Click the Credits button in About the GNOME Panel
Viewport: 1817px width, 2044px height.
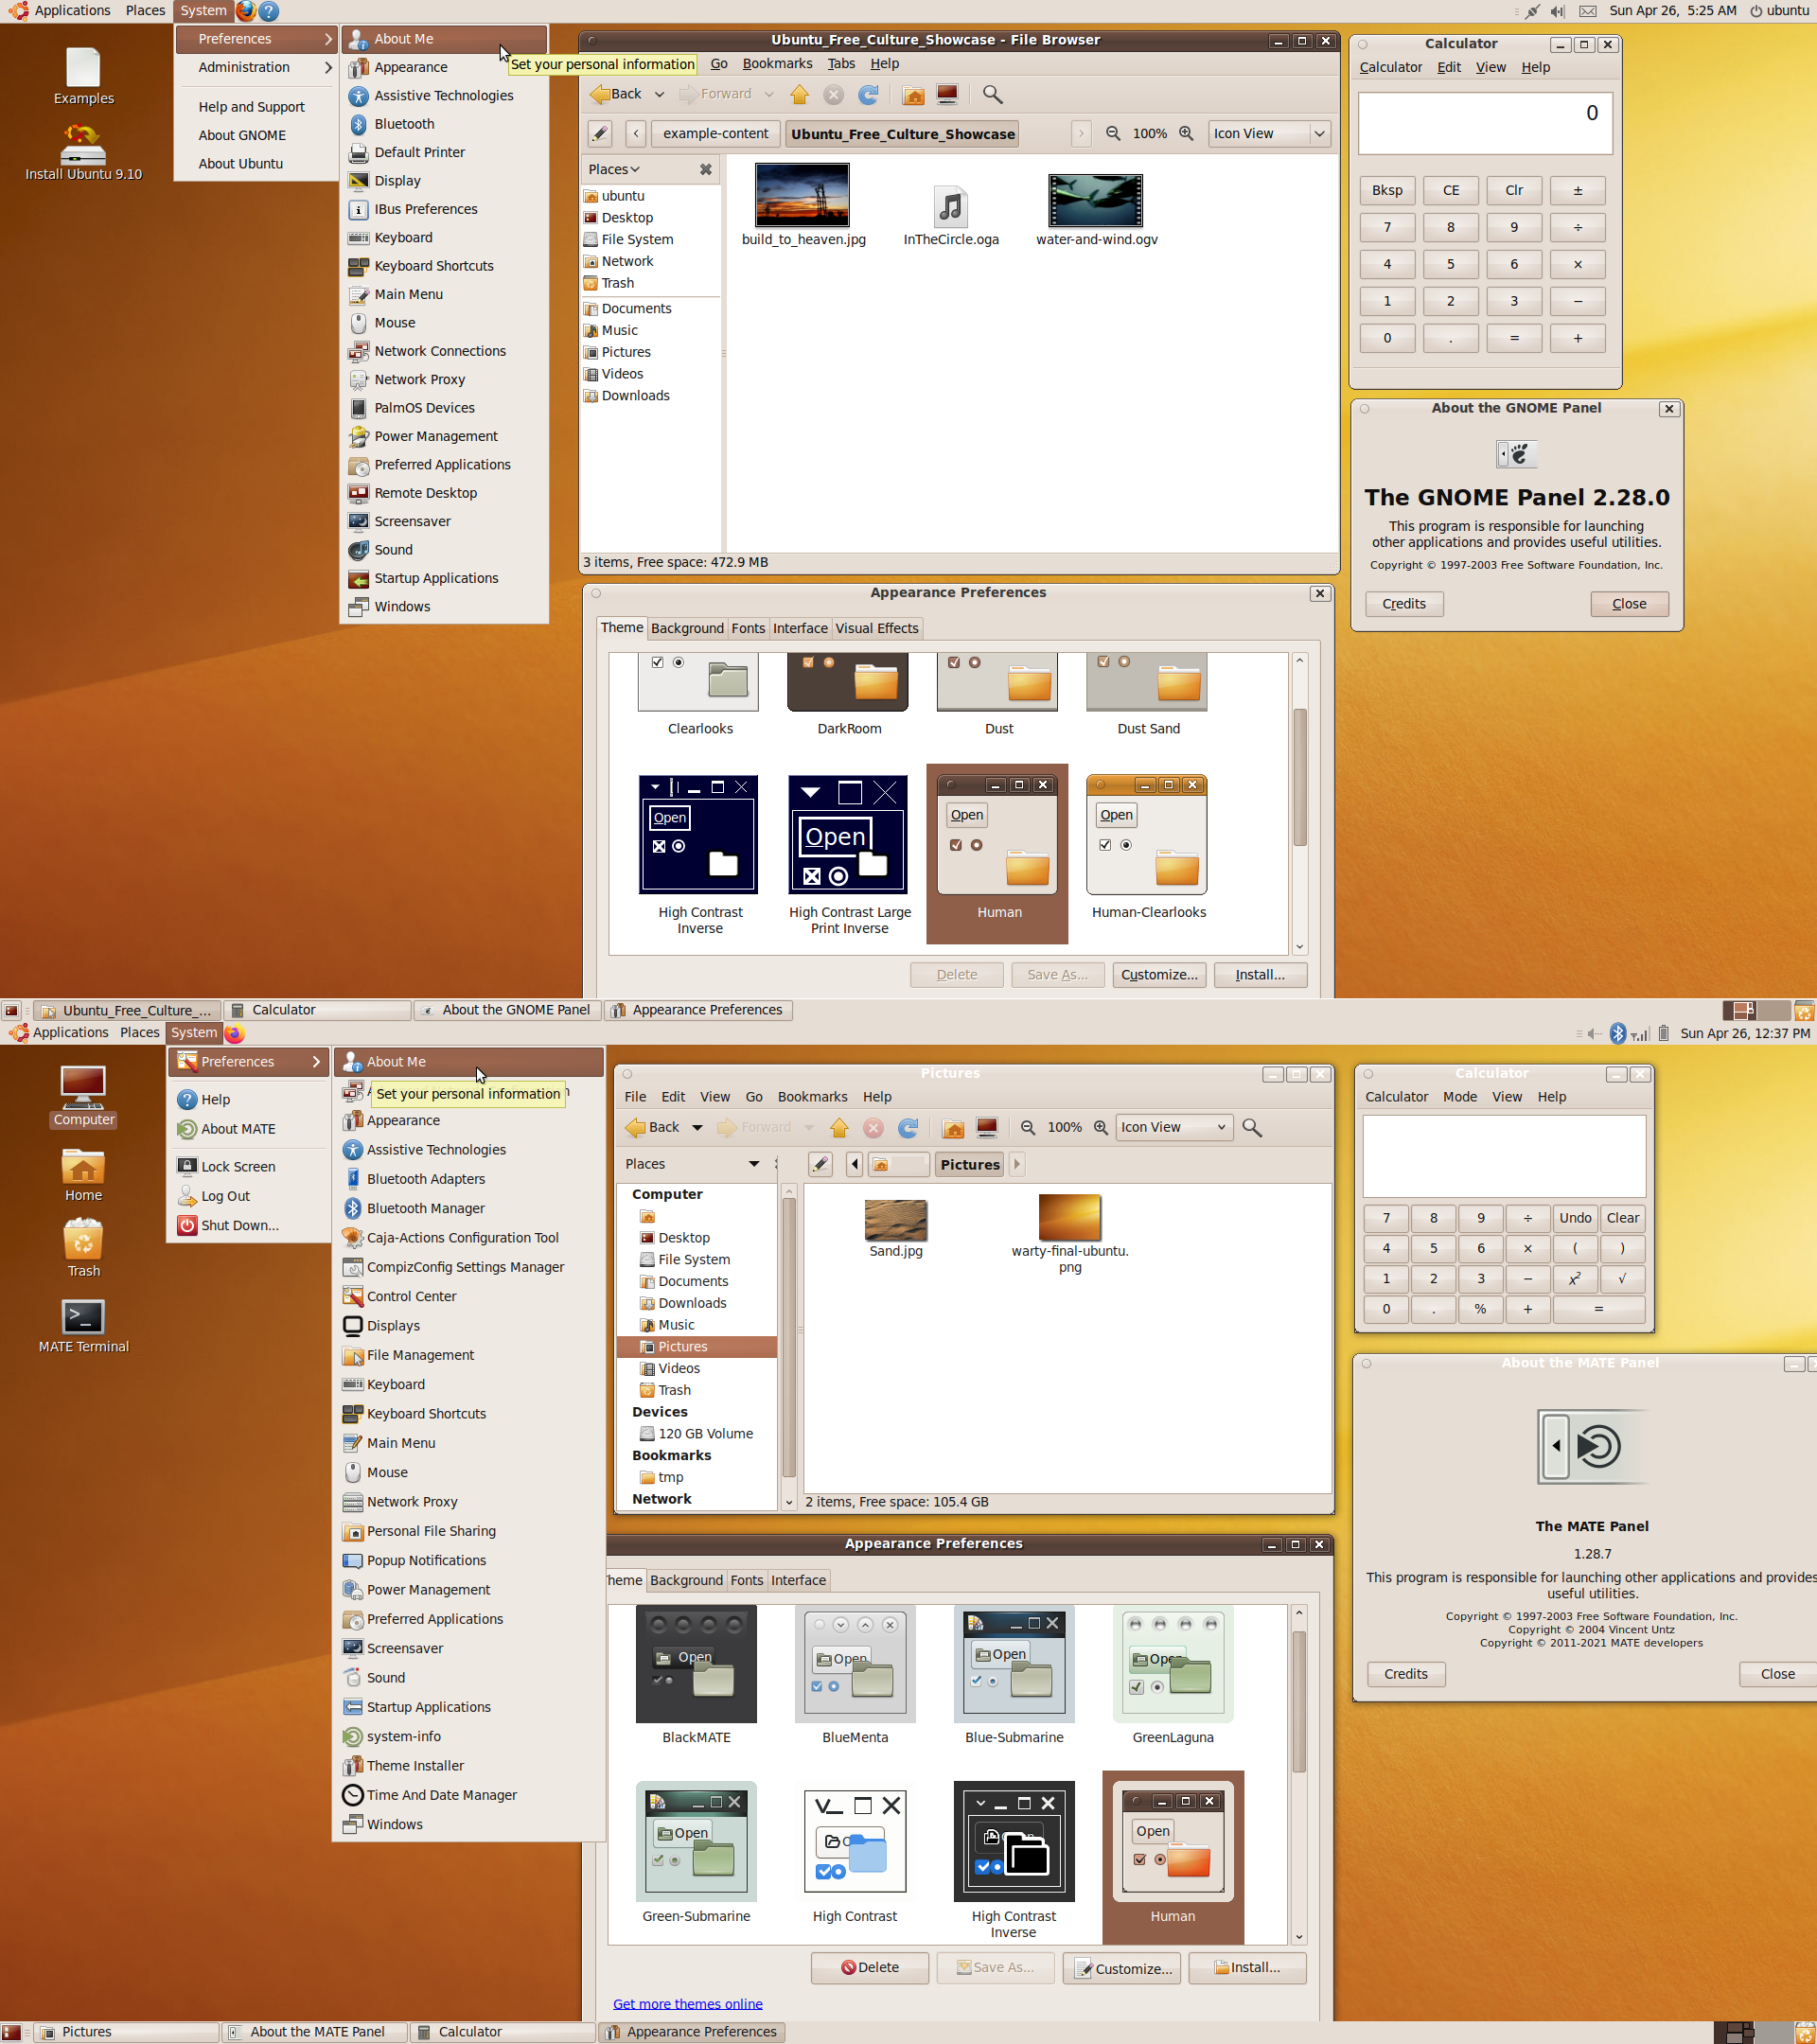coord(1403,604)
